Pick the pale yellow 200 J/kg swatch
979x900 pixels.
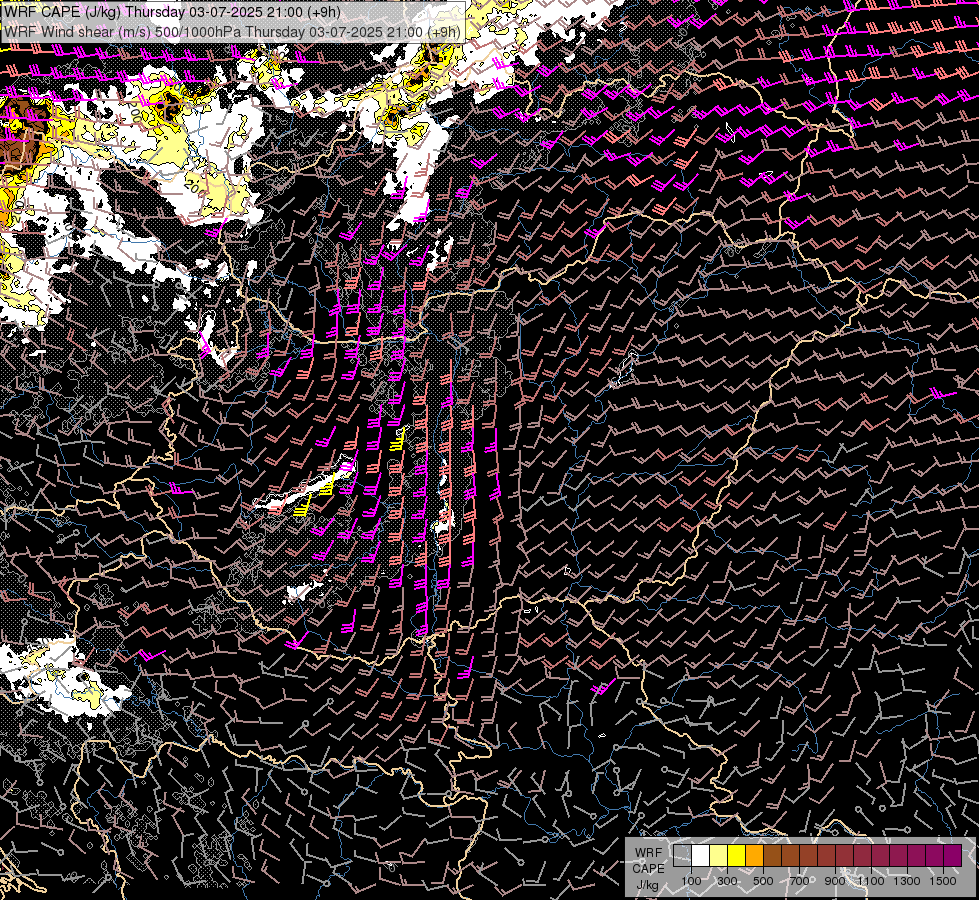(718, 855)
